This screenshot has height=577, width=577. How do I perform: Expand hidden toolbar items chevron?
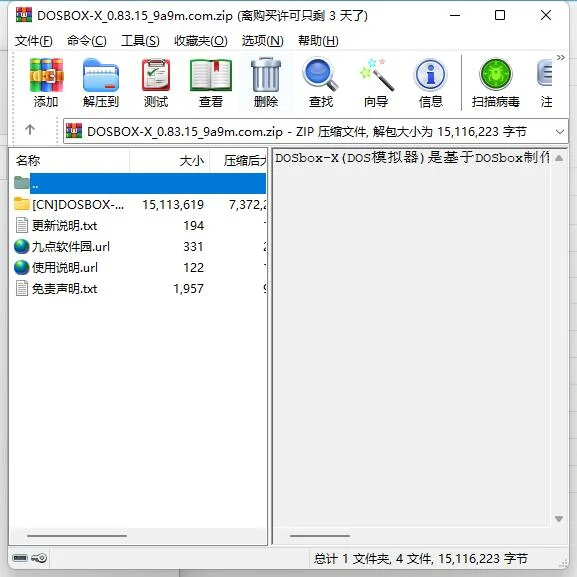[560, 57]
